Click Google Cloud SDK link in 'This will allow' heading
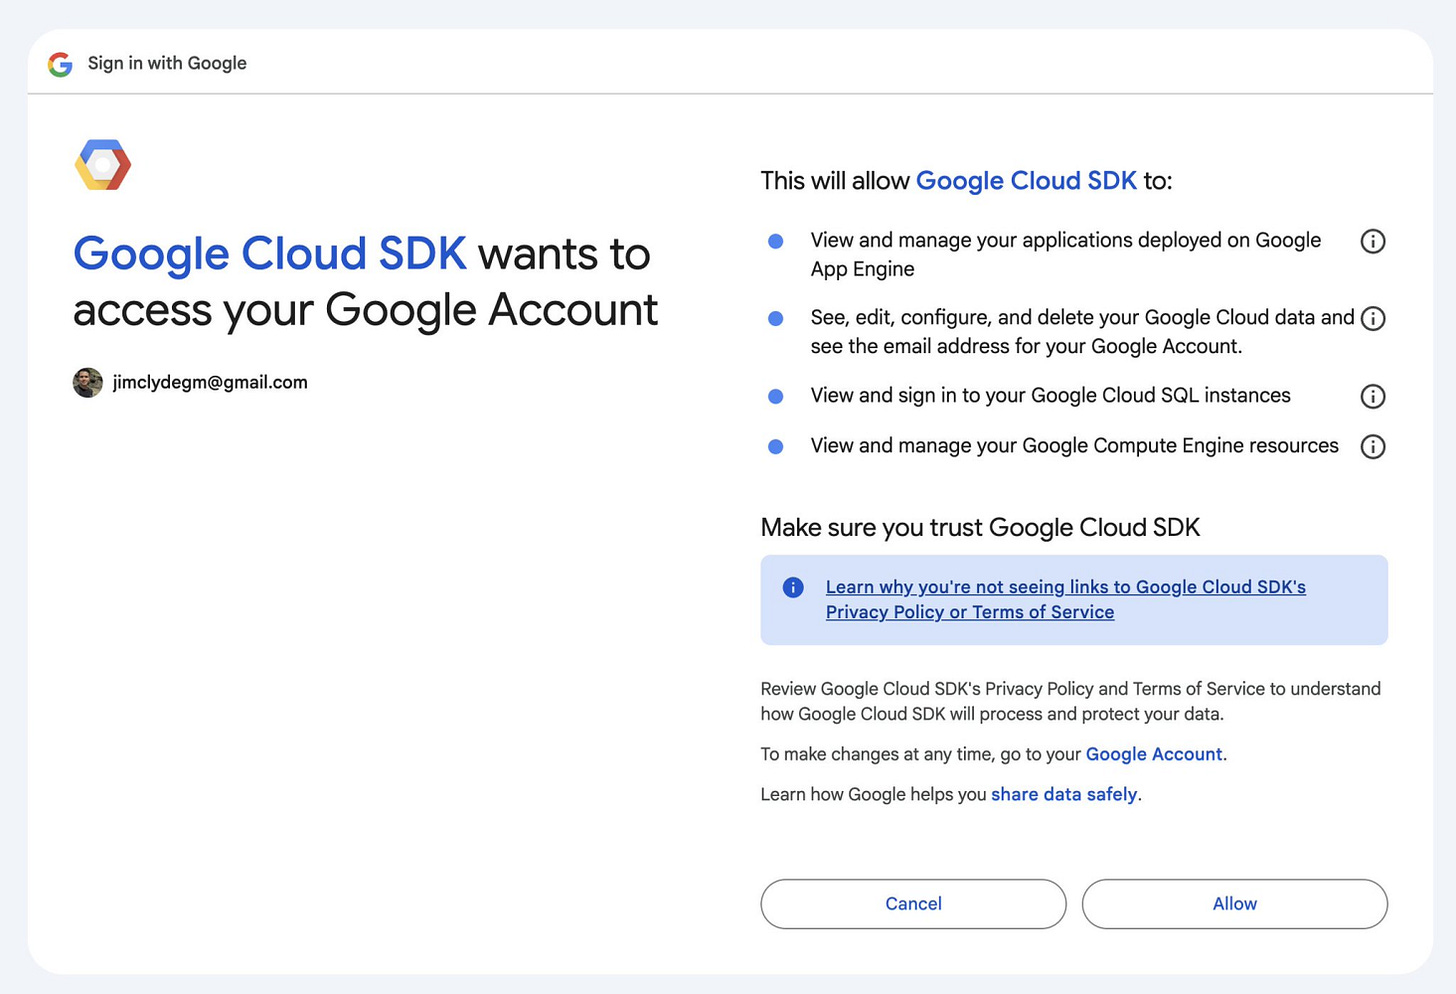Screen dimensions: 1456x994 pyautogui.click(x=1026, y=181)
